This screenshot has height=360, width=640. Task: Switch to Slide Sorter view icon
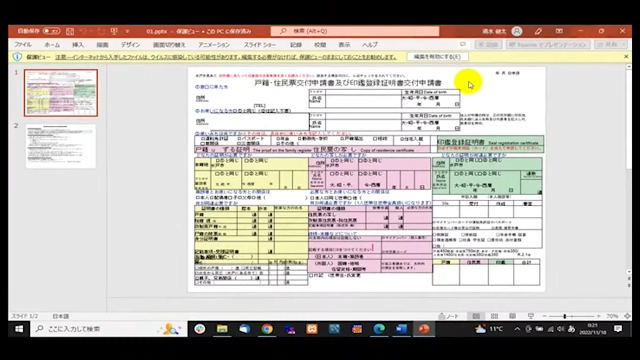point(494,316)
